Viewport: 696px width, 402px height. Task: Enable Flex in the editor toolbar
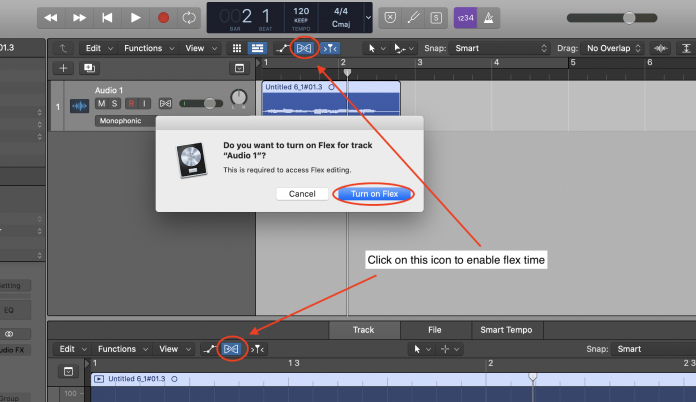(231, 349)
